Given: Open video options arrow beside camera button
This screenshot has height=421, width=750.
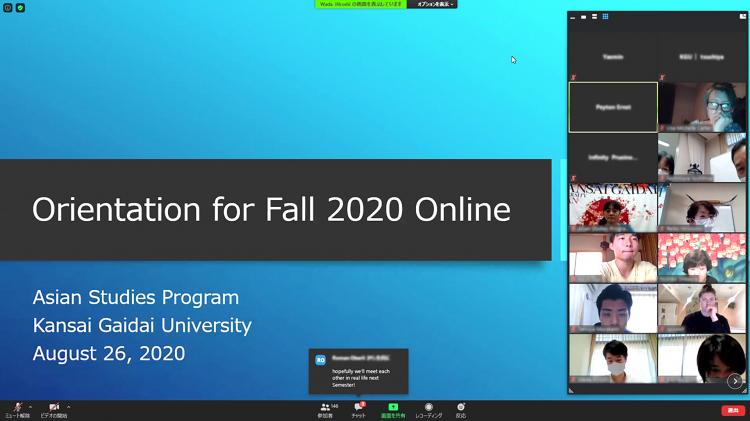Looking at the screenshot, I should pos(69,407).
